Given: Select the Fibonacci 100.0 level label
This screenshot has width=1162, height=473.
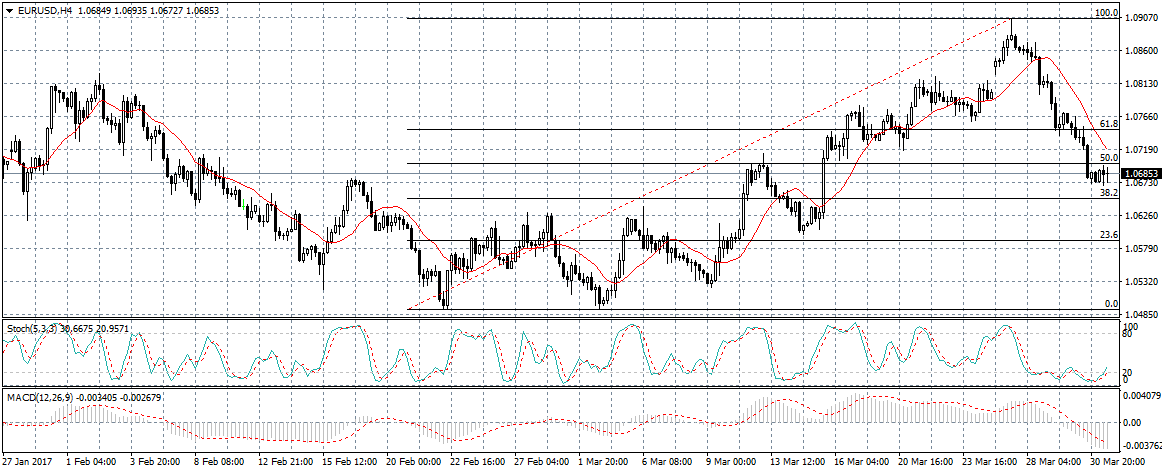Looking at the screenshot, I should [x=1106, y=14].
